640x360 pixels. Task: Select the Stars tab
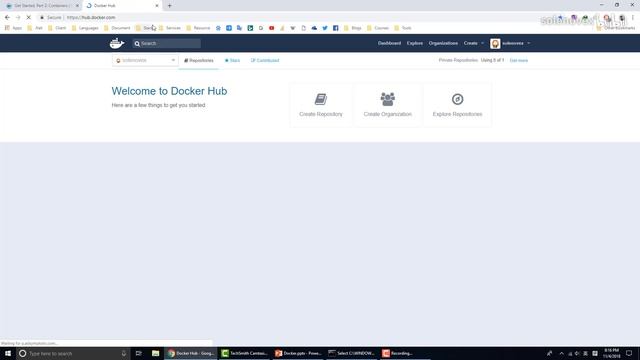[233, 60]
